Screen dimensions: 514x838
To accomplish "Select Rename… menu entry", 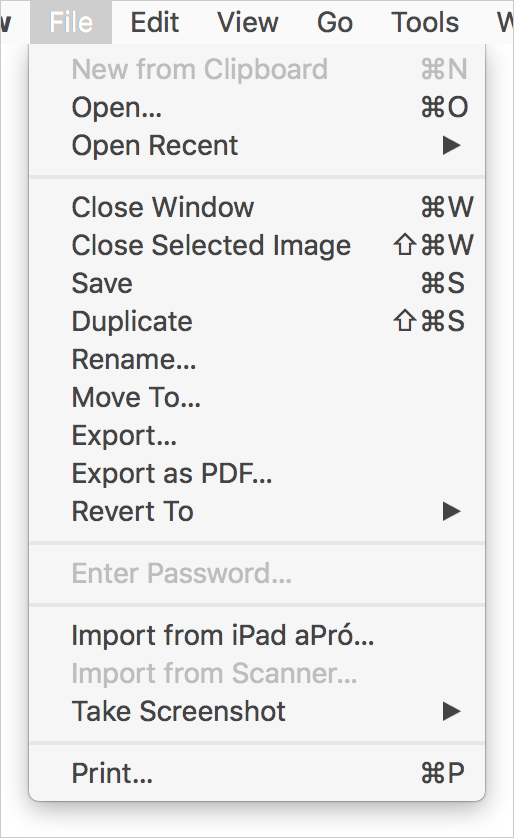I will (257, 359).
